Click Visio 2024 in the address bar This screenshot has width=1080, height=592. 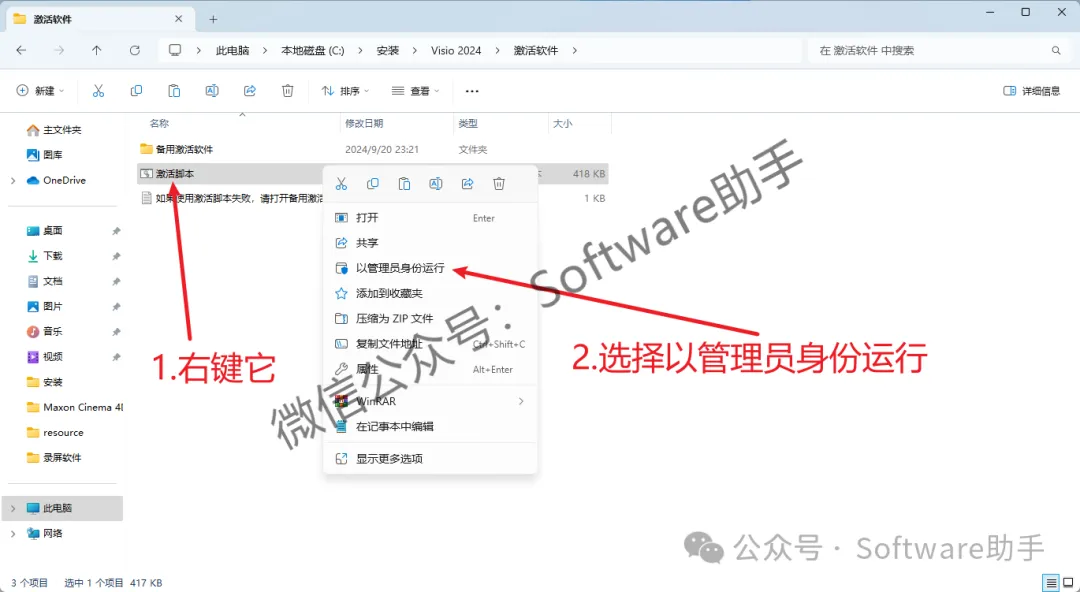(456, 50)
